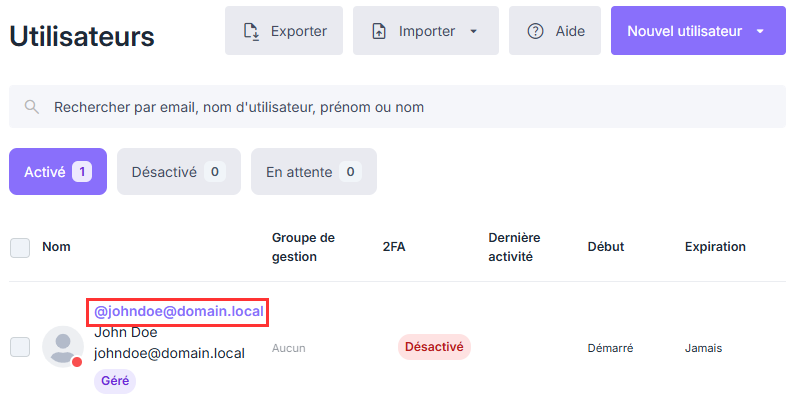Click the Exporter button
The height and width of the screenshot is (403, 790).
pyautogui.click(x=284, y=31)
